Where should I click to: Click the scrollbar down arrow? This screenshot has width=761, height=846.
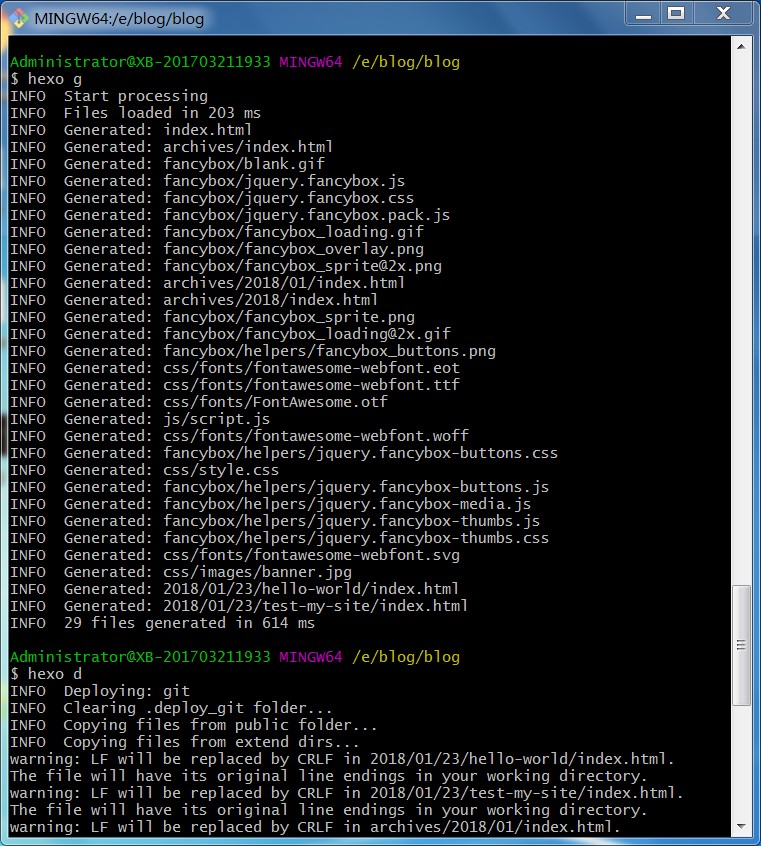(741, 826)
